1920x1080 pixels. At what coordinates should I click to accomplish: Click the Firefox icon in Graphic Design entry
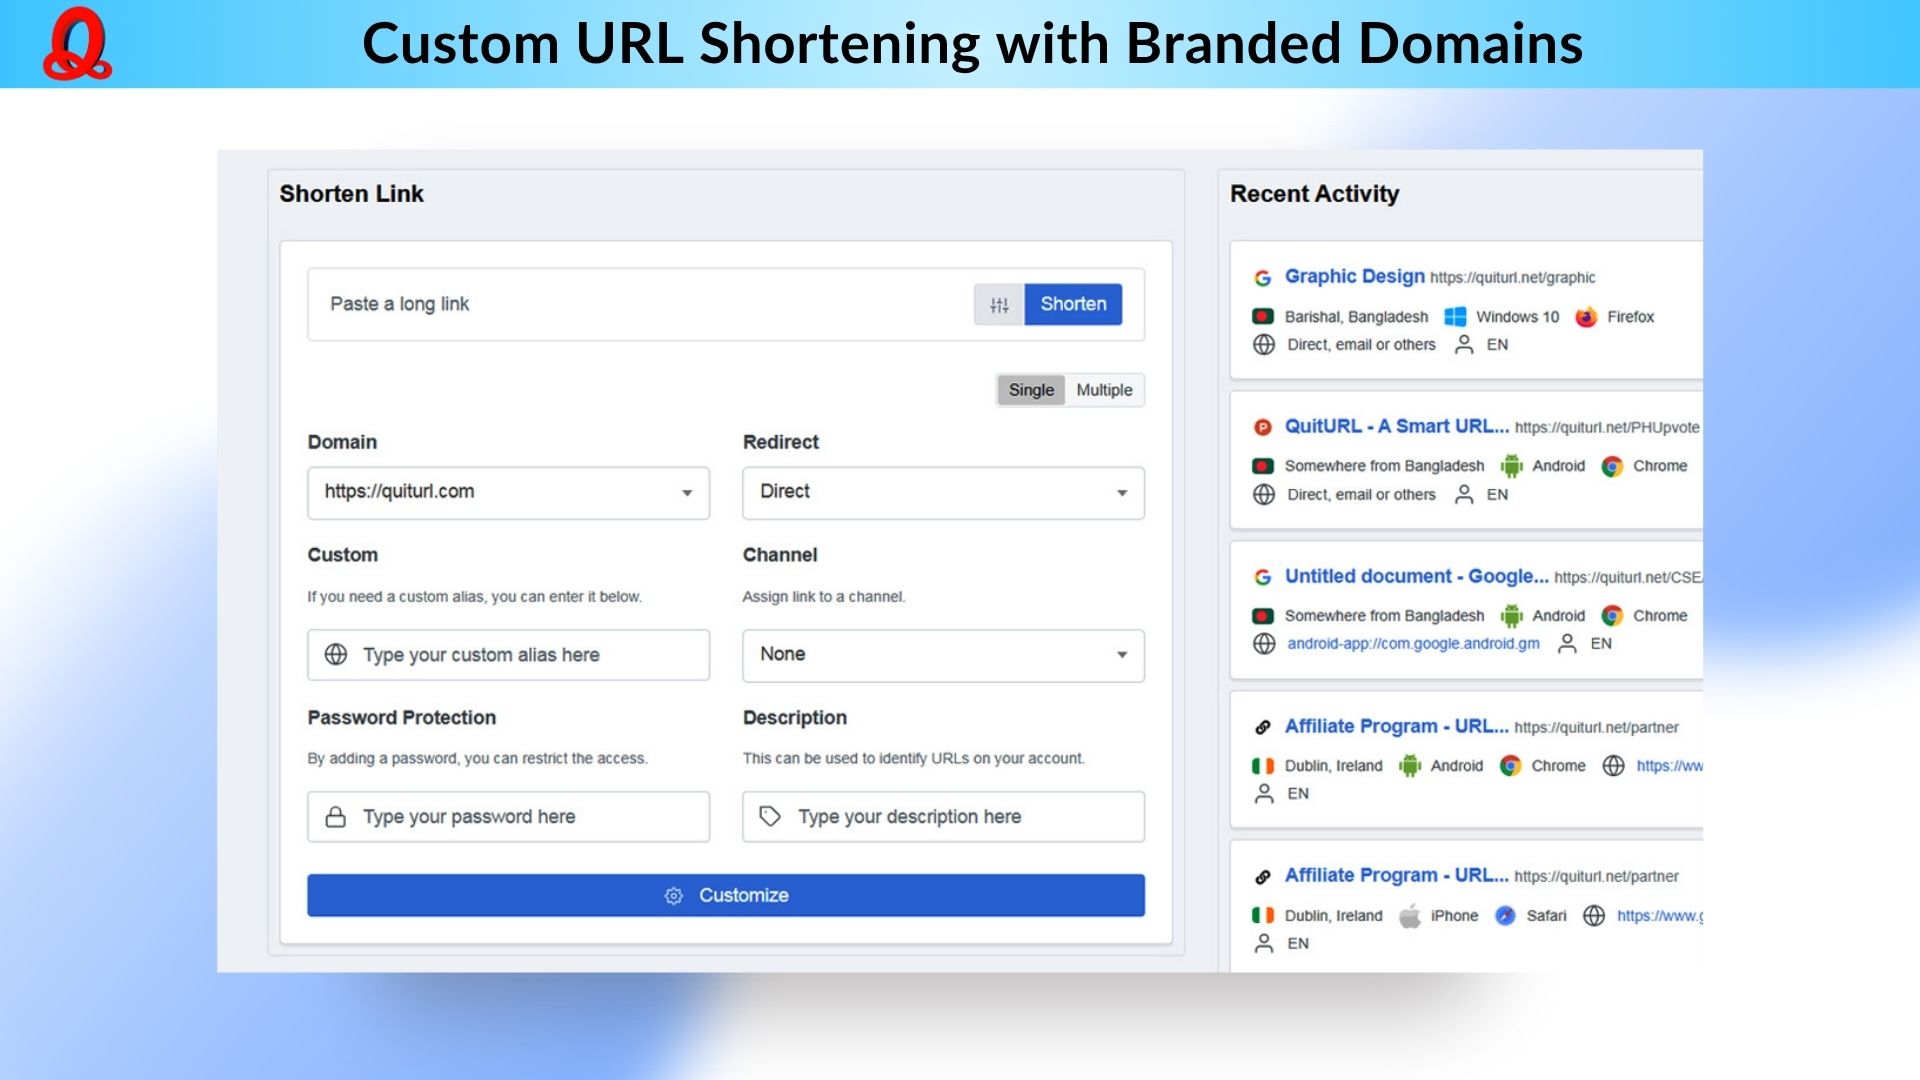click(x=1586, y=317)
